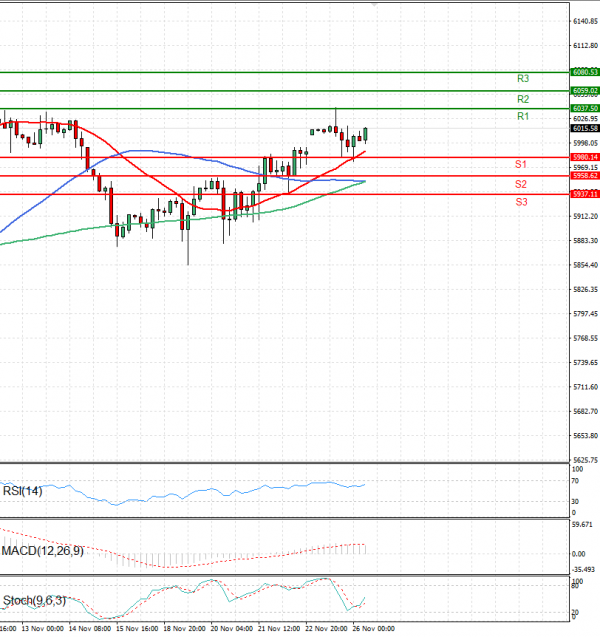This screenshot has width=600, height=637.
Task: Click the 5739.65 price axis value
Action: point(585,362)
